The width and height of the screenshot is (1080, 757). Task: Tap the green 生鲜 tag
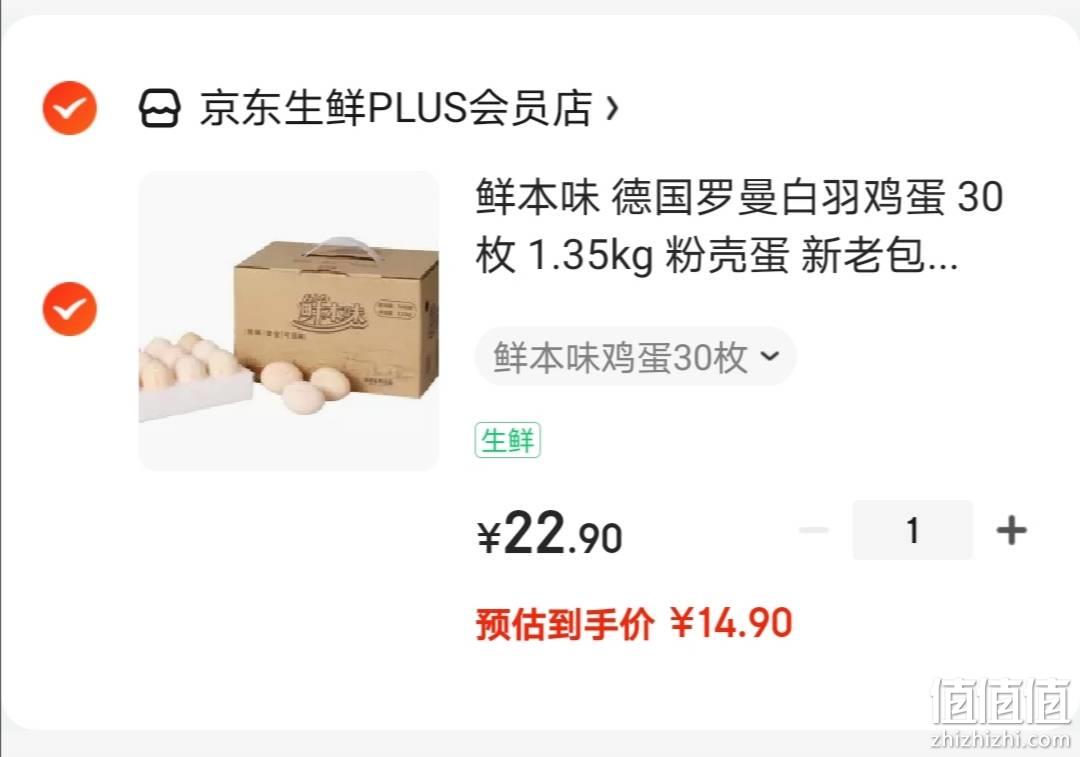coord(508,440)
